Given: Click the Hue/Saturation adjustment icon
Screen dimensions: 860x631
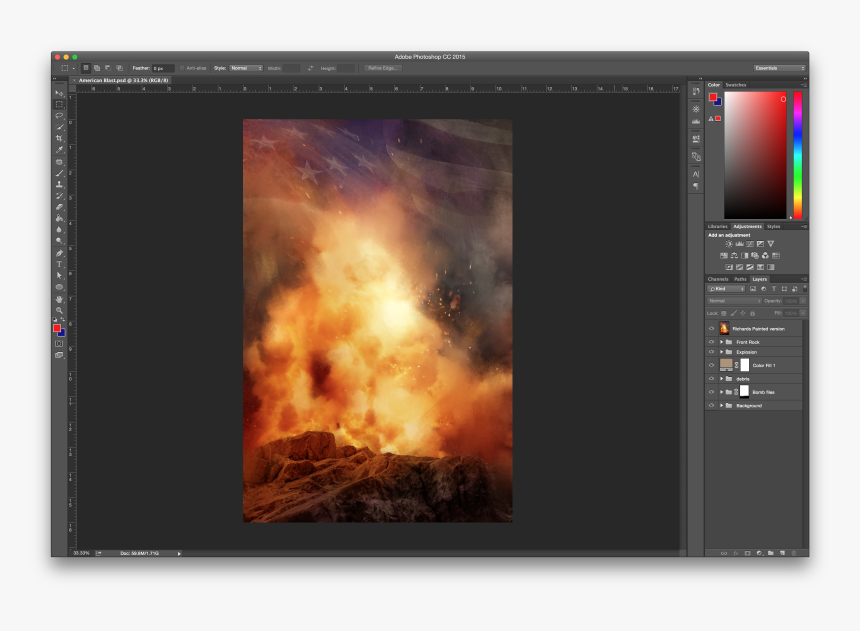Looking at the screenshot, I should coord(722,255).
